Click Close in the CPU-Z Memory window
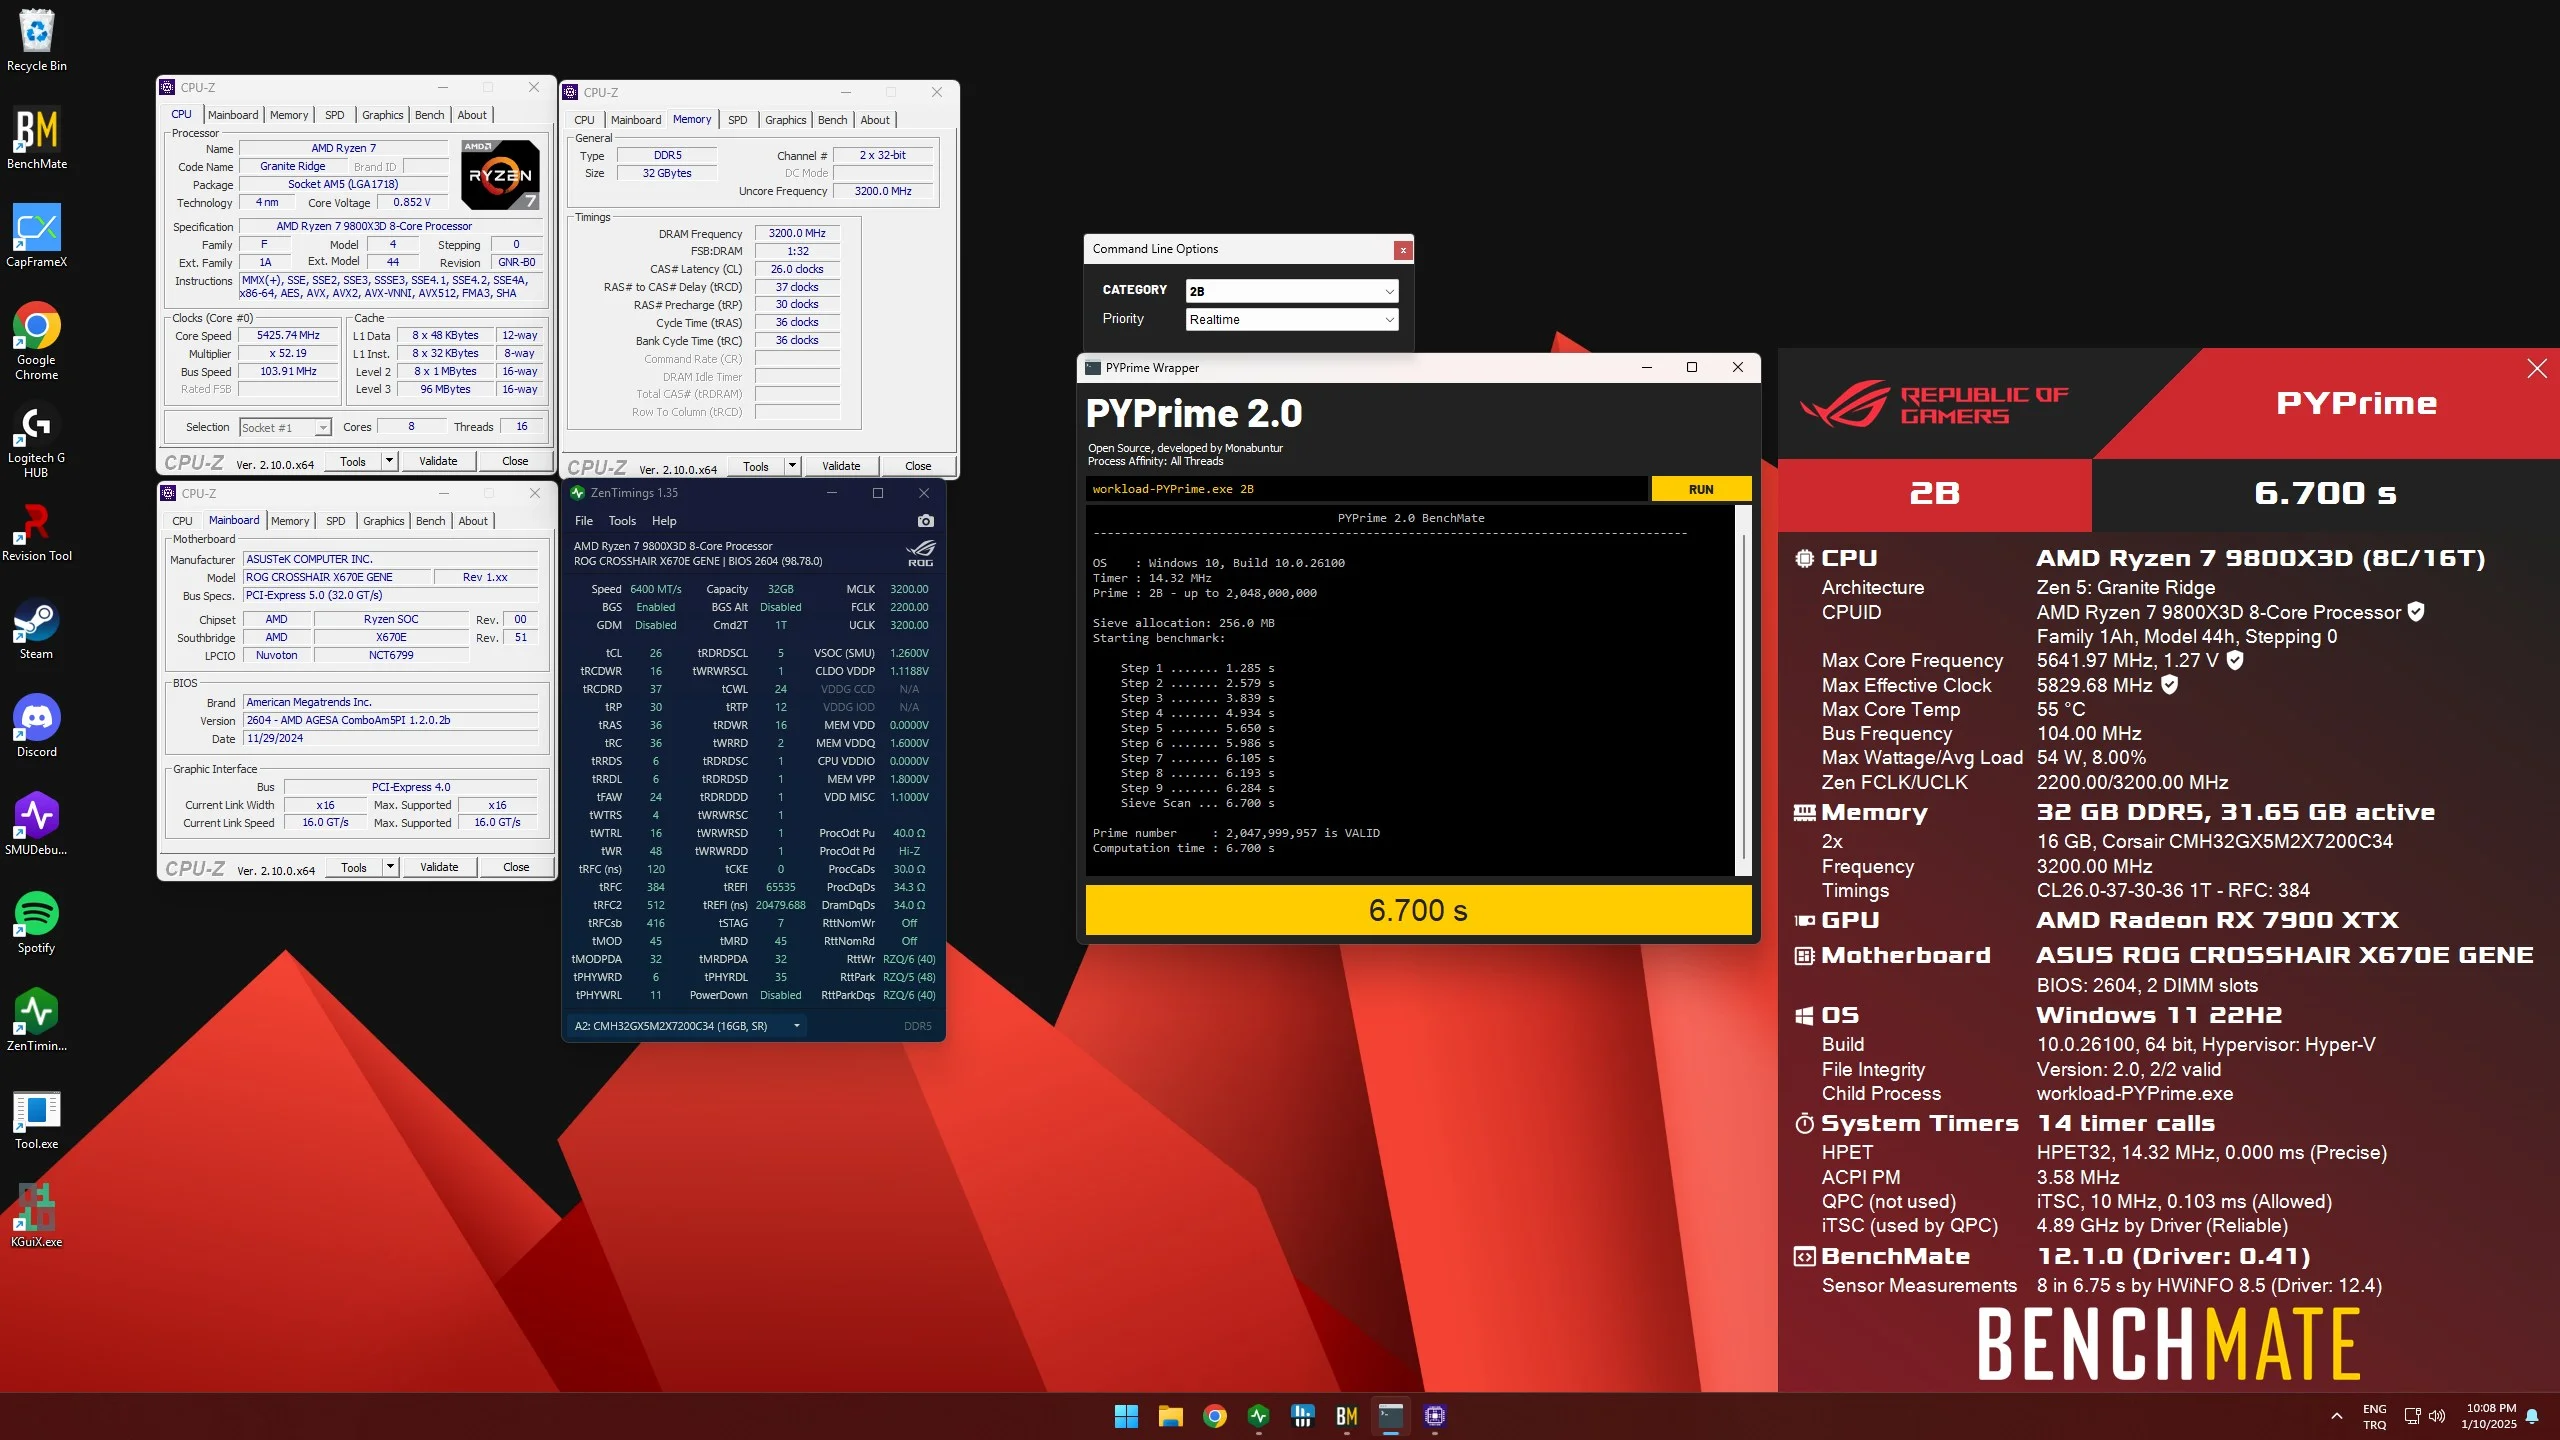The image size is (2560, 1440). (918, 466)
